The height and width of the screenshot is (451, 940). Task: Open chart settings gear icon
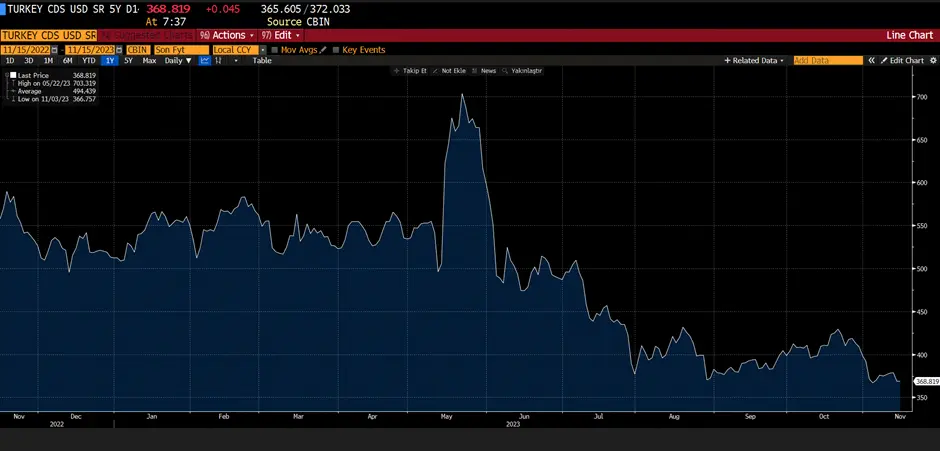pos(933,61)
